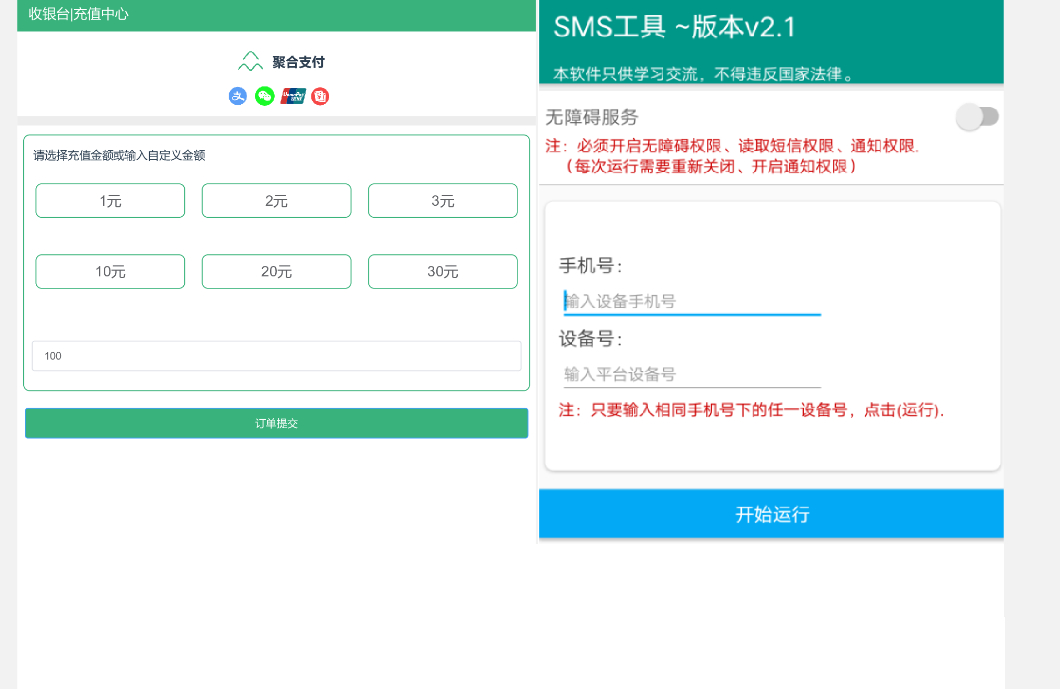Click the 聚合支付 mountain logo
Image resolution: width=1060 pixels, height=689 pixels.
(251, 62)
